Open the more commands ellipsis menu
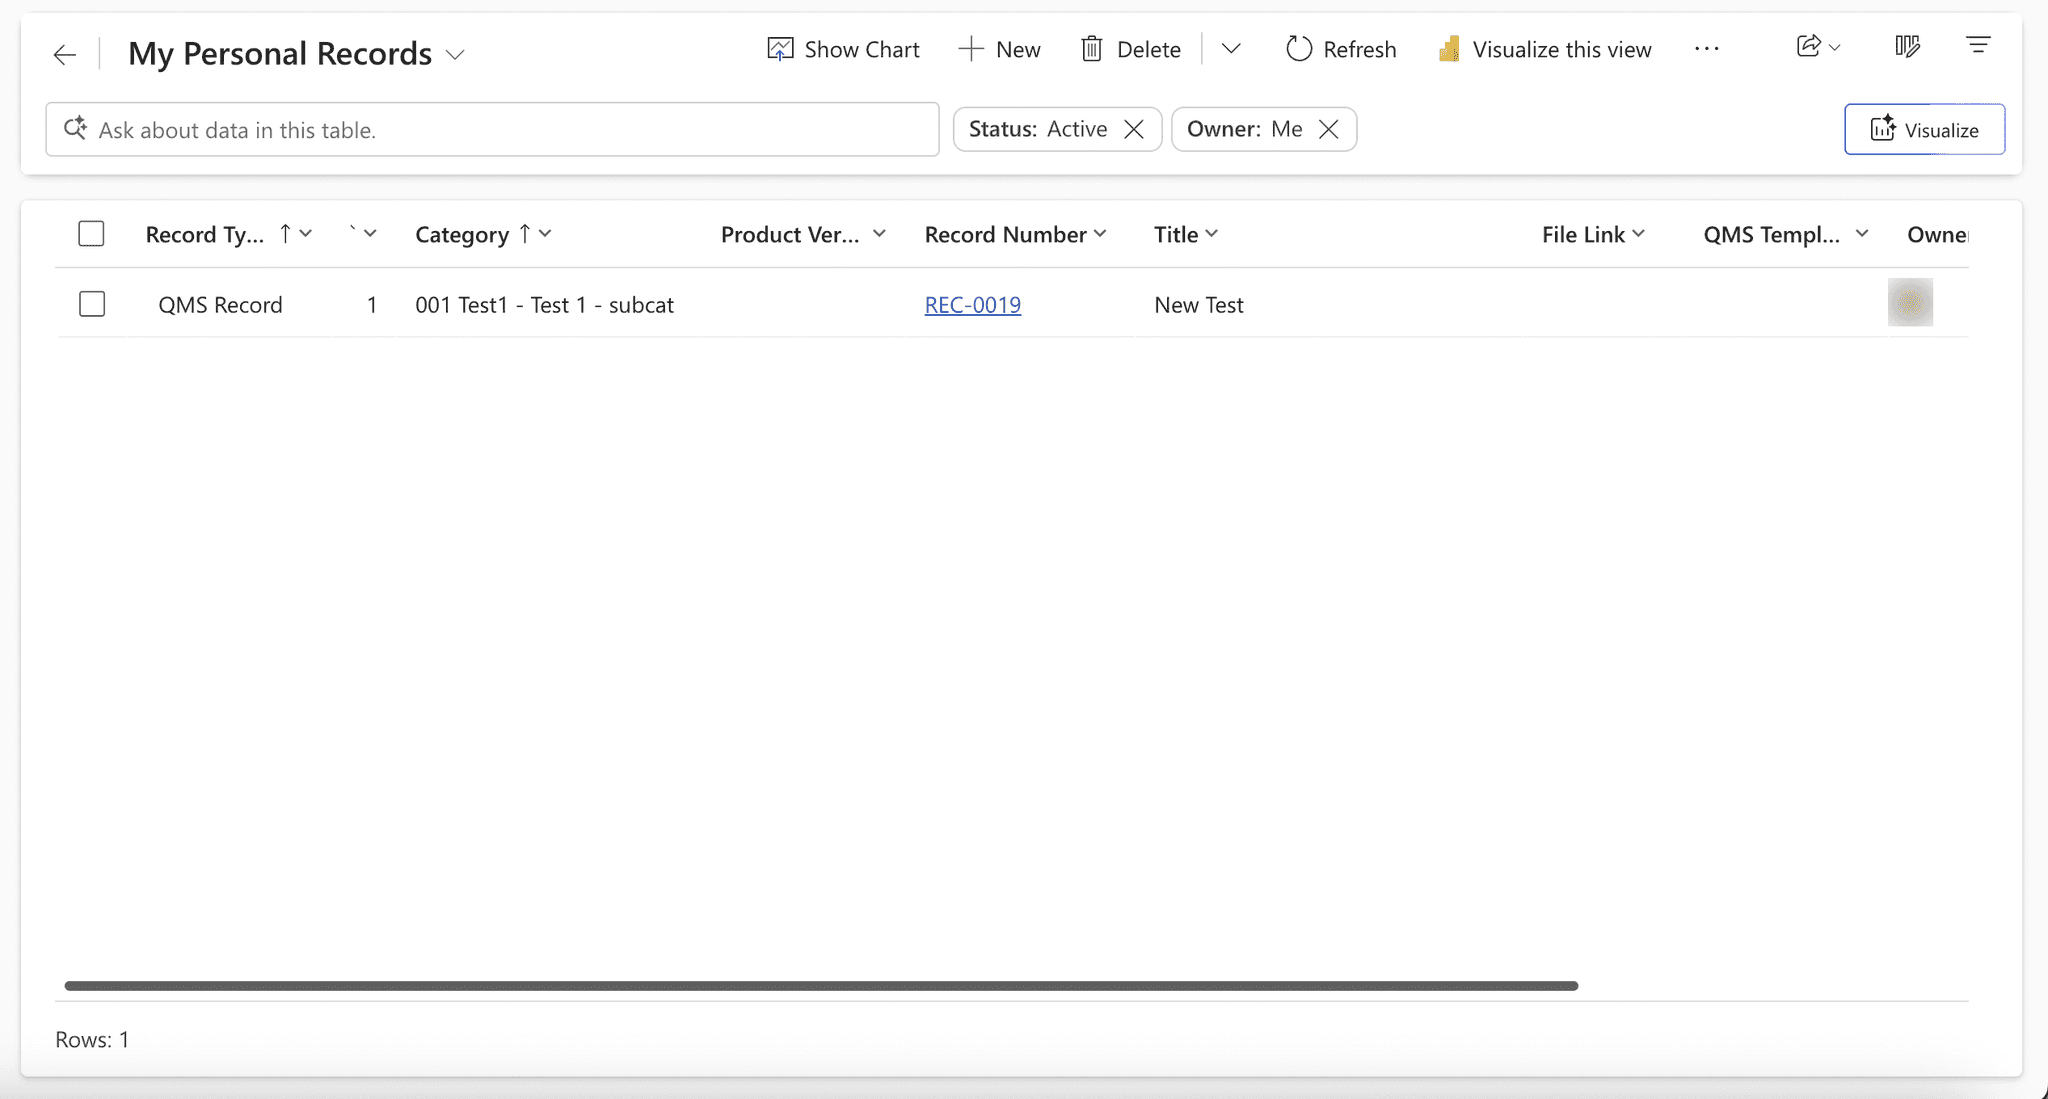Screen dimensions: 2048x1099 [1707, 49]
